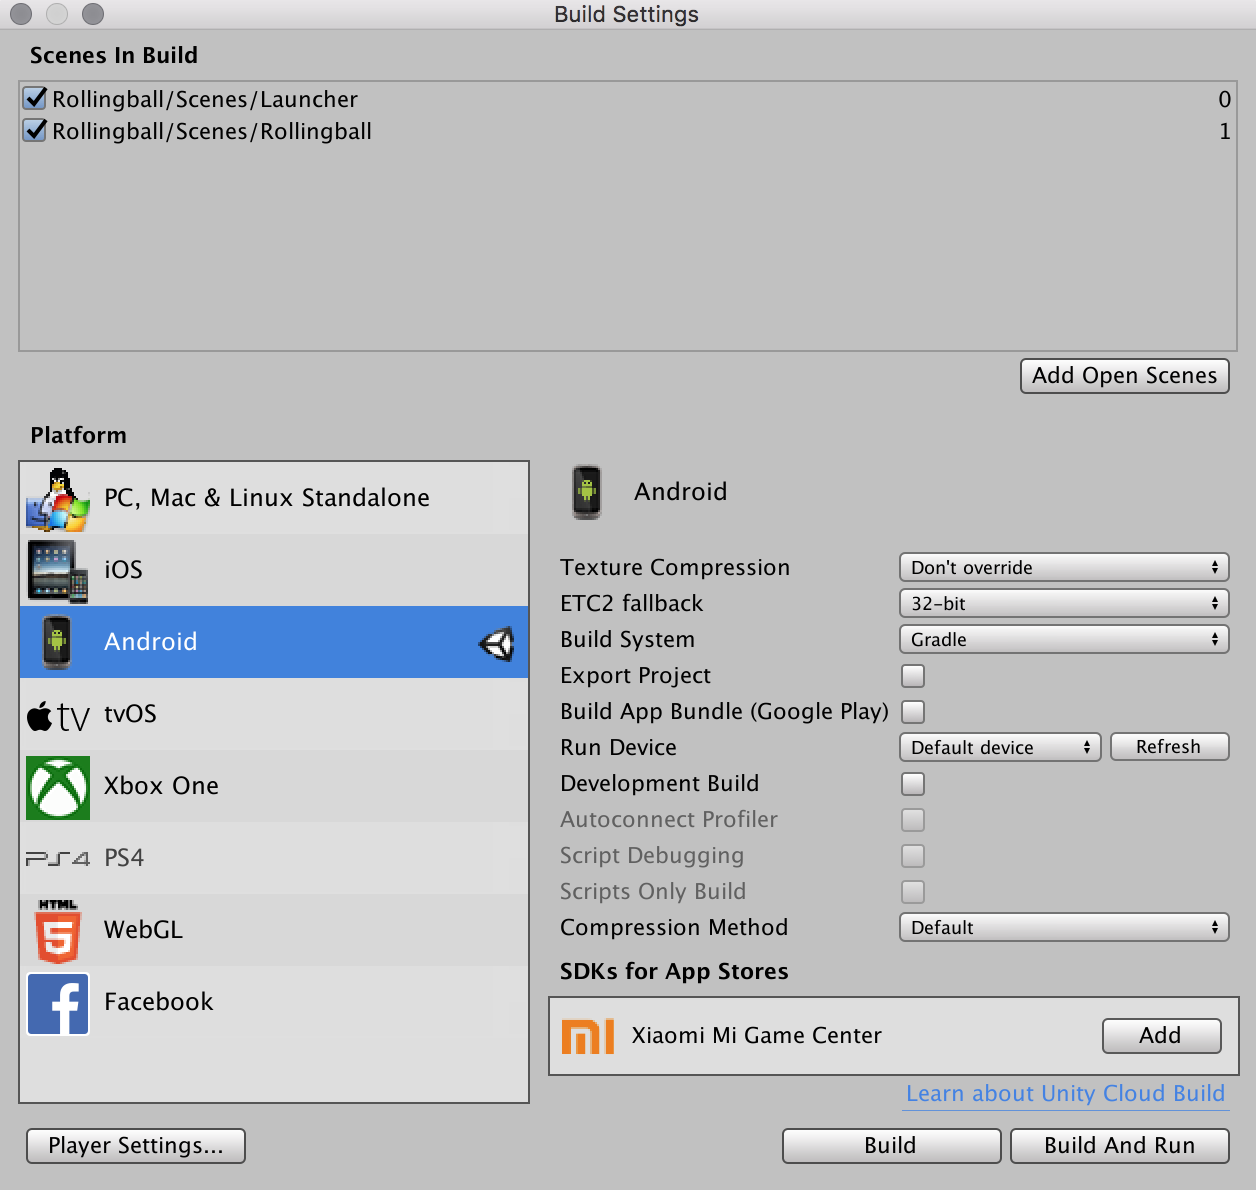This screenshot has height=1190, width=1256.
Task: Click the PS4 logo icon
Action: [x=58, y=858]
